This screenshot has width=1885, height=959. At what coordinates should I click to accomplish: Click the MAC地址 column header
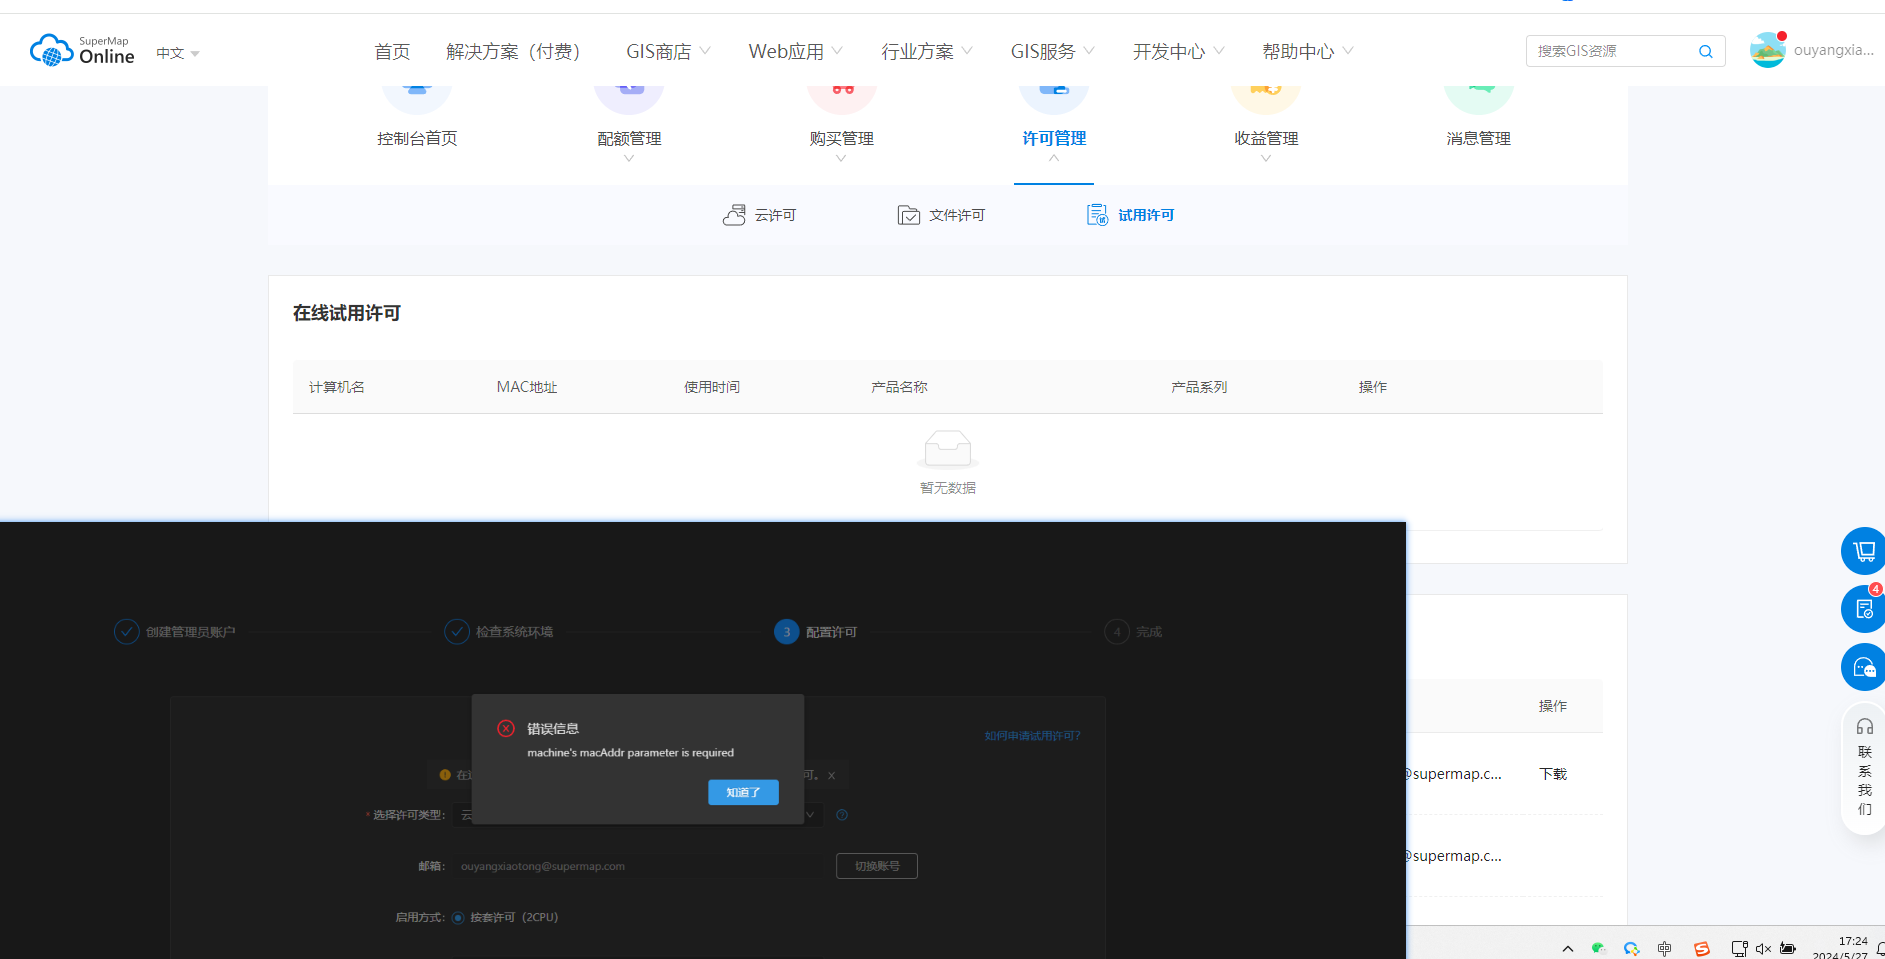(527, 387)
